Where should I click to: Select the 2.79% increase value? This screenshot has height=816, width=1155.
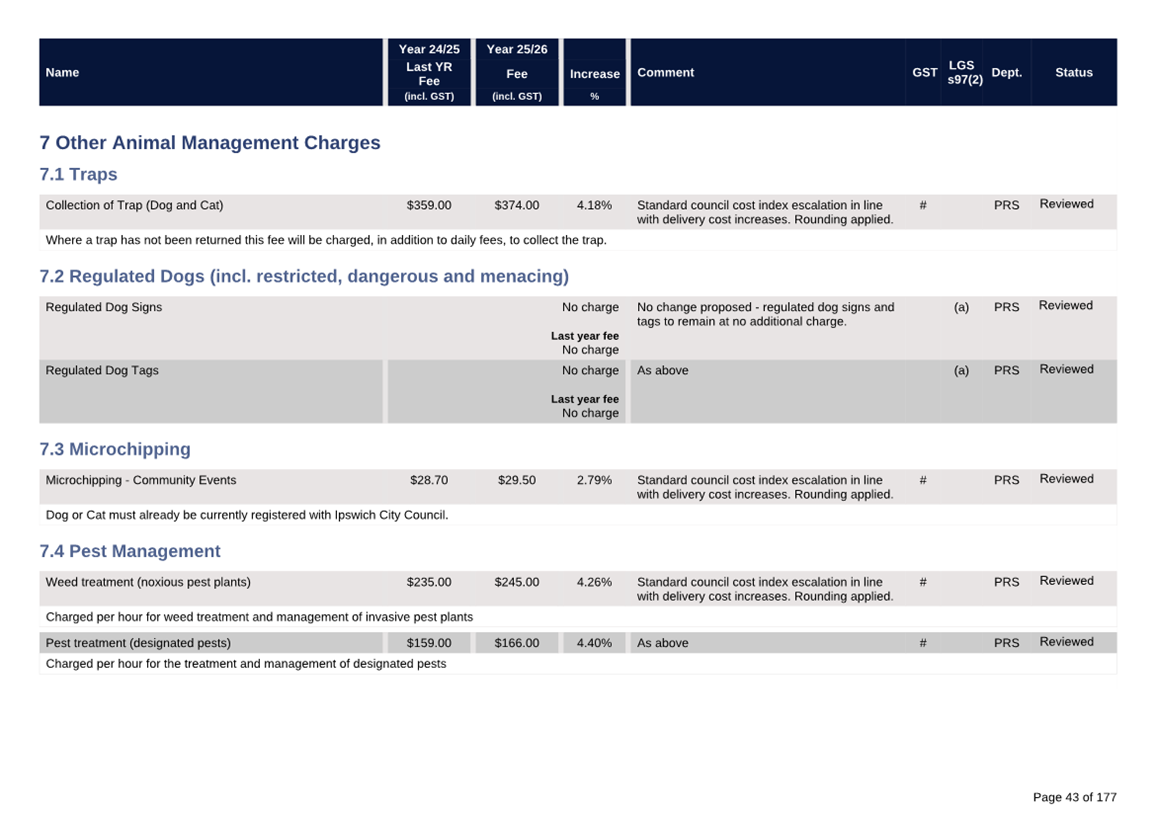594,480
